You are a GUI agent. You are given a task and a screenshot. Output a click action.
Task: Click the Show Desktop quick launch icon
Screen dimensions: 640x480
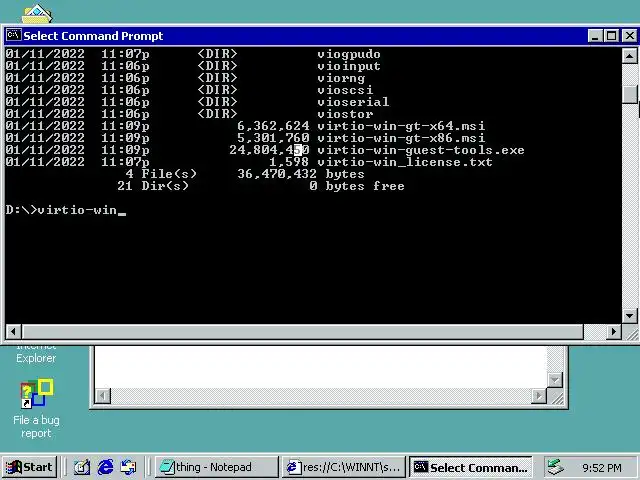click(82, 467)
